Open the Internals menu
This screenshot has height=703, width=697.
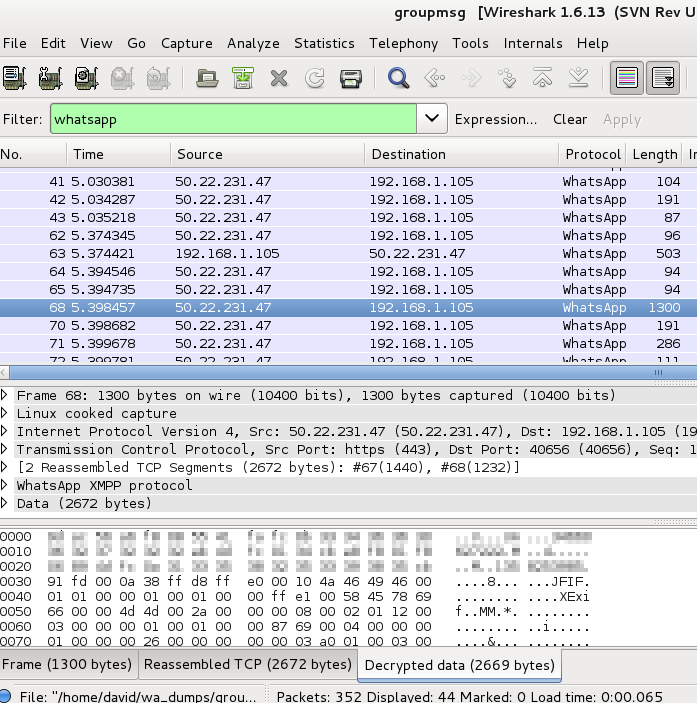[532, 43]
